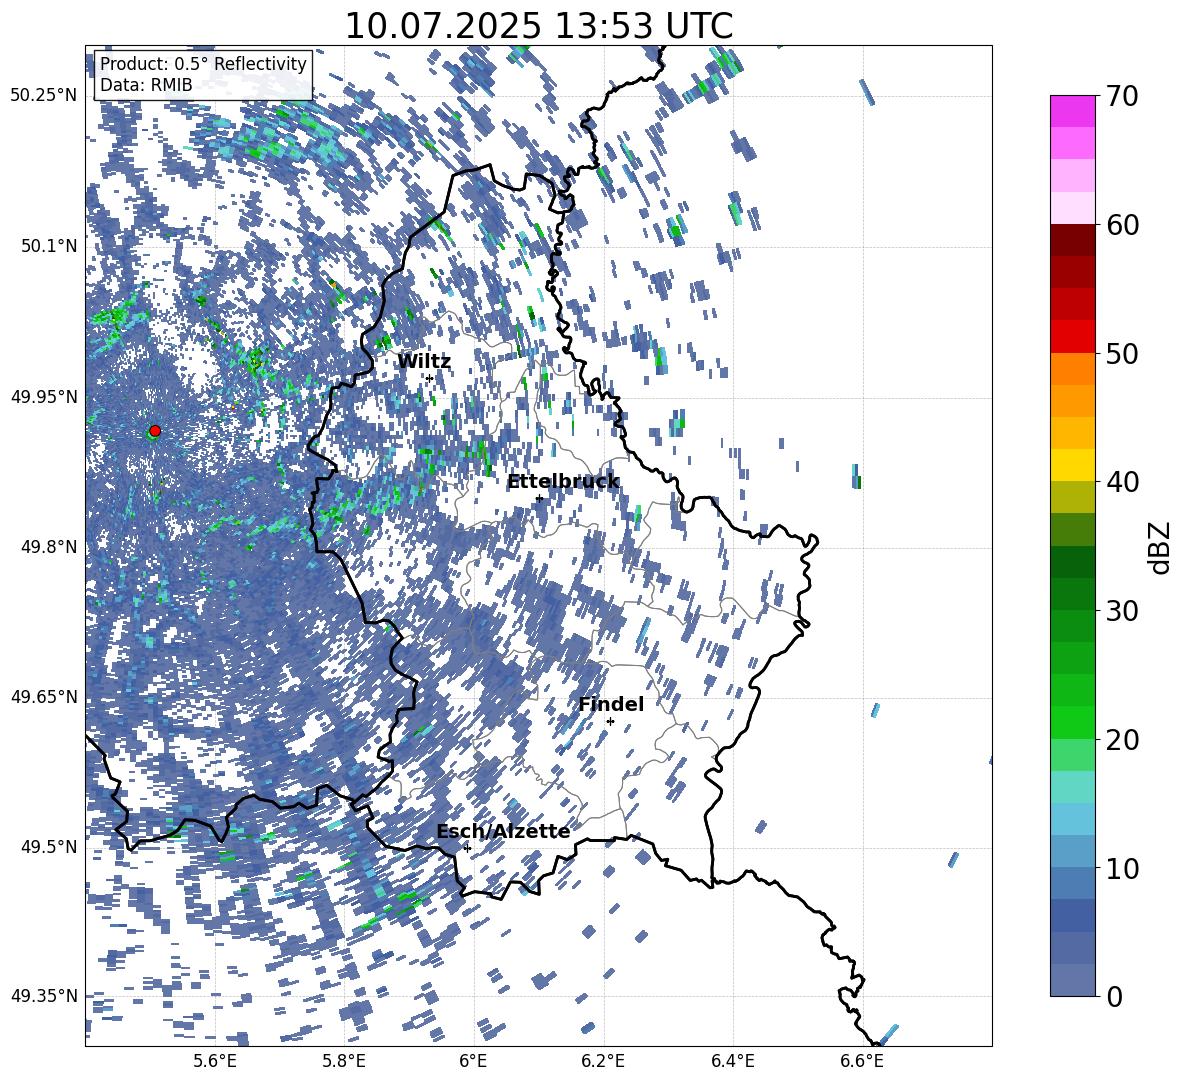Click the colorbar value 10
This screenshot has height=1081, width=1184.
coord(1123,868)
